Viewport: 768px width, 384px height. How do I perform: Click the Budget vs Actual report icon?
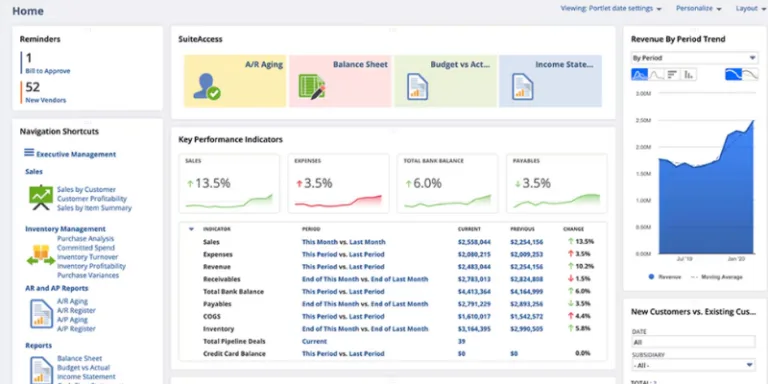[417, 87]
